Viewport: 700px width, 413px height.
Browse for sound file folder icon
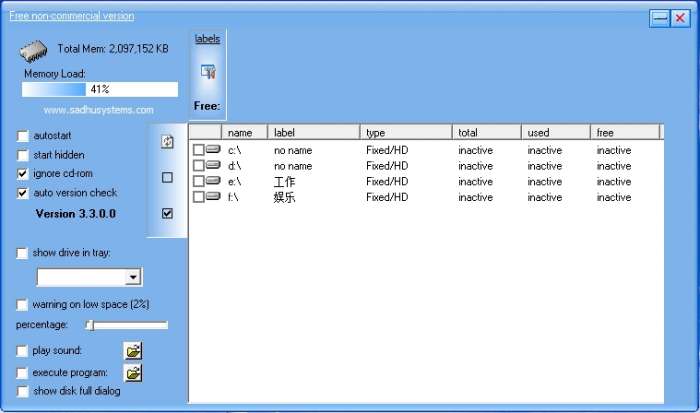[x=133, y=351]
